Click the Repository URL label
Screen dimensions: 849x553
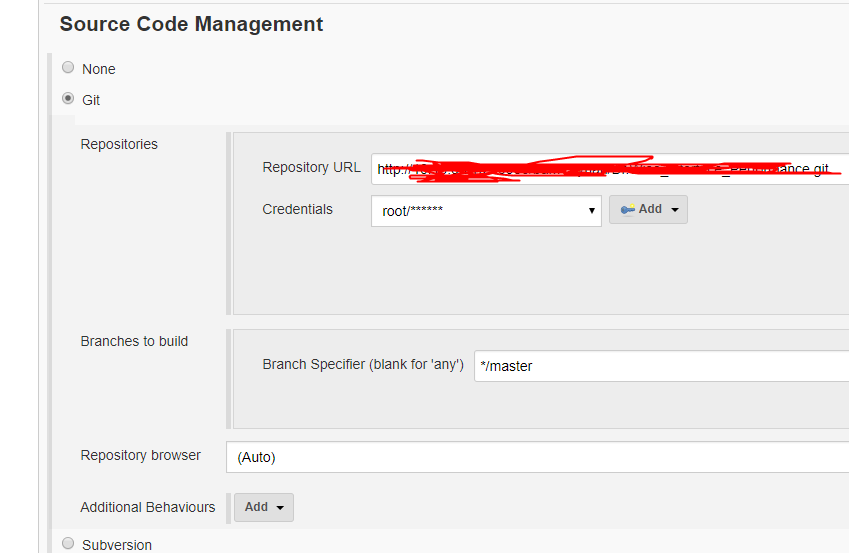click(311, 167)
